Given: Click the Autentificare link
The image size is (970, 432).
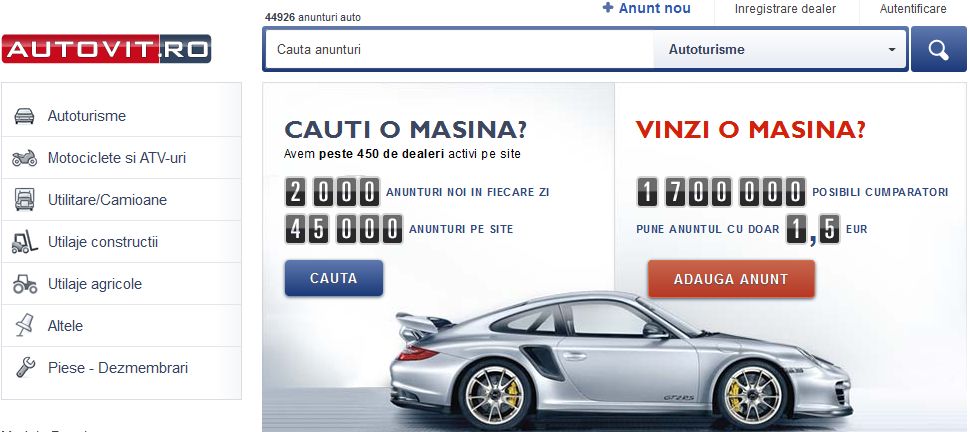Looking at the screenshot, I should coord(913,9).
